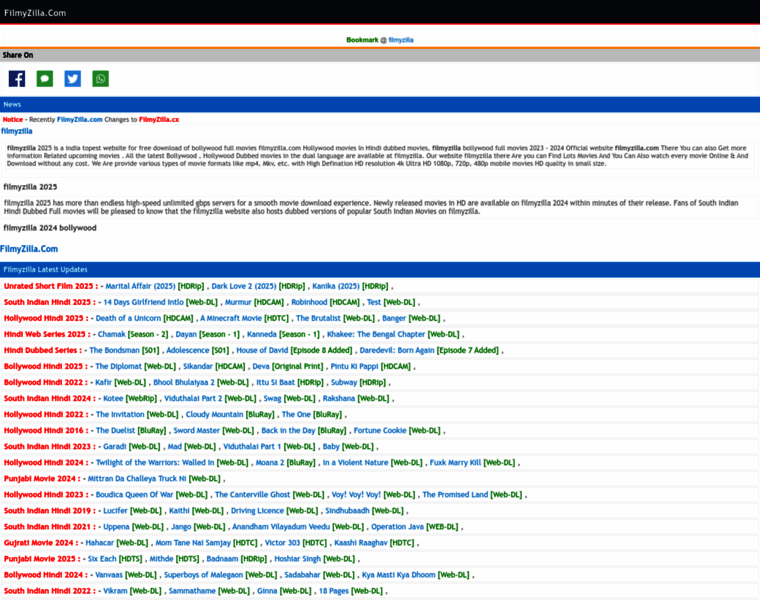Open Marital Affair (2025) movie
The height and width of the screenshot is (600, 760).
140,286
